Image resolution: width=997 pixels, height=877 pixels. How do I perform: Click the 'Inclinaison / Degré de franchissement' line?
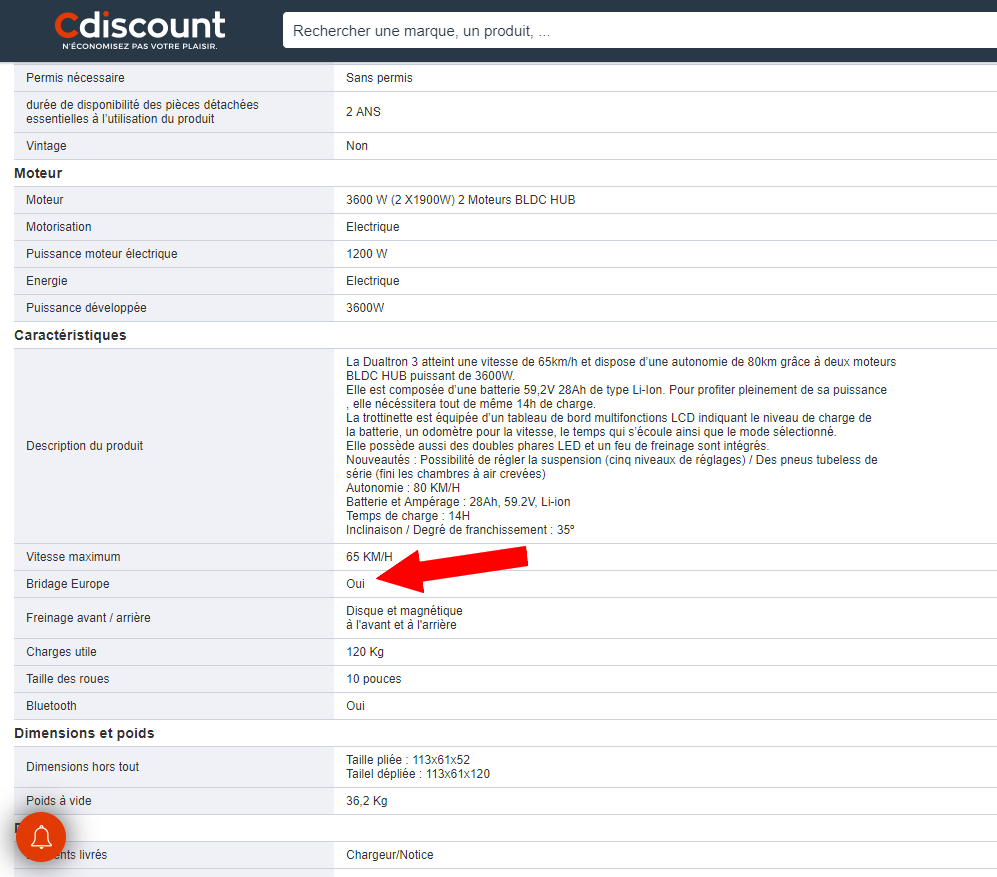click(460, 530)
